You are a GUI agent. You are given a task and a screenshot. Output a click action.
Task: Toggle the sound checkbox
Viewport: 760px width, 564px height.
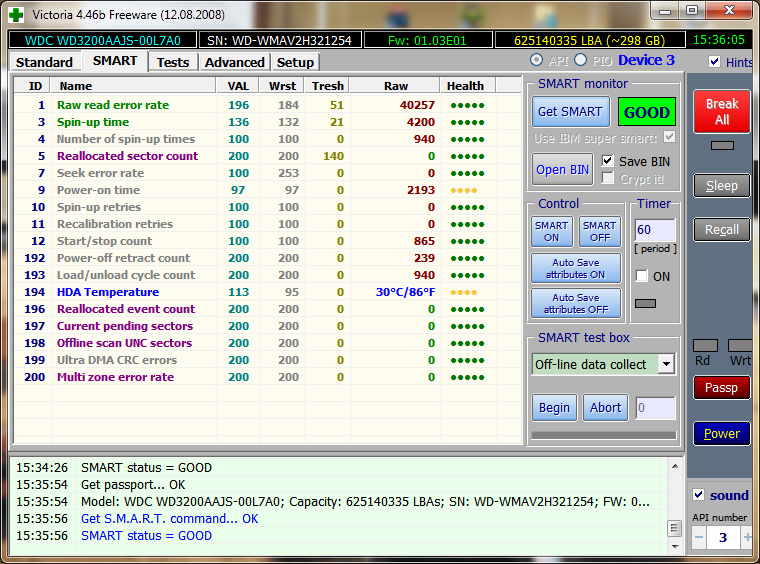(x=699, y=495)
